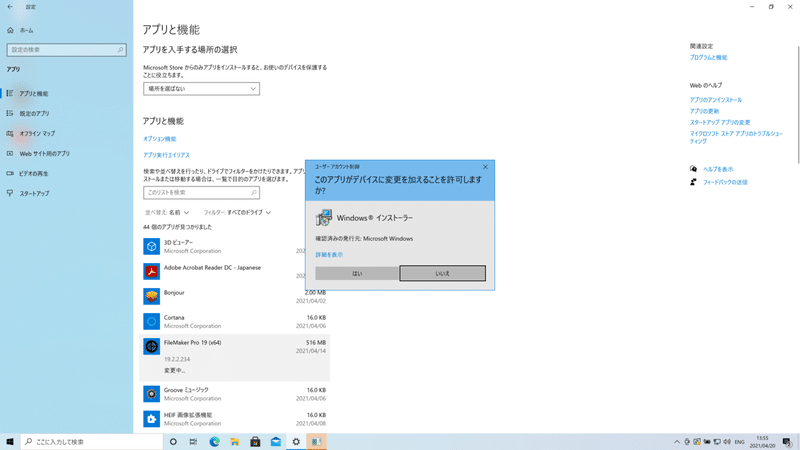Open プログラムと機能 related setting

pos(708,58)
